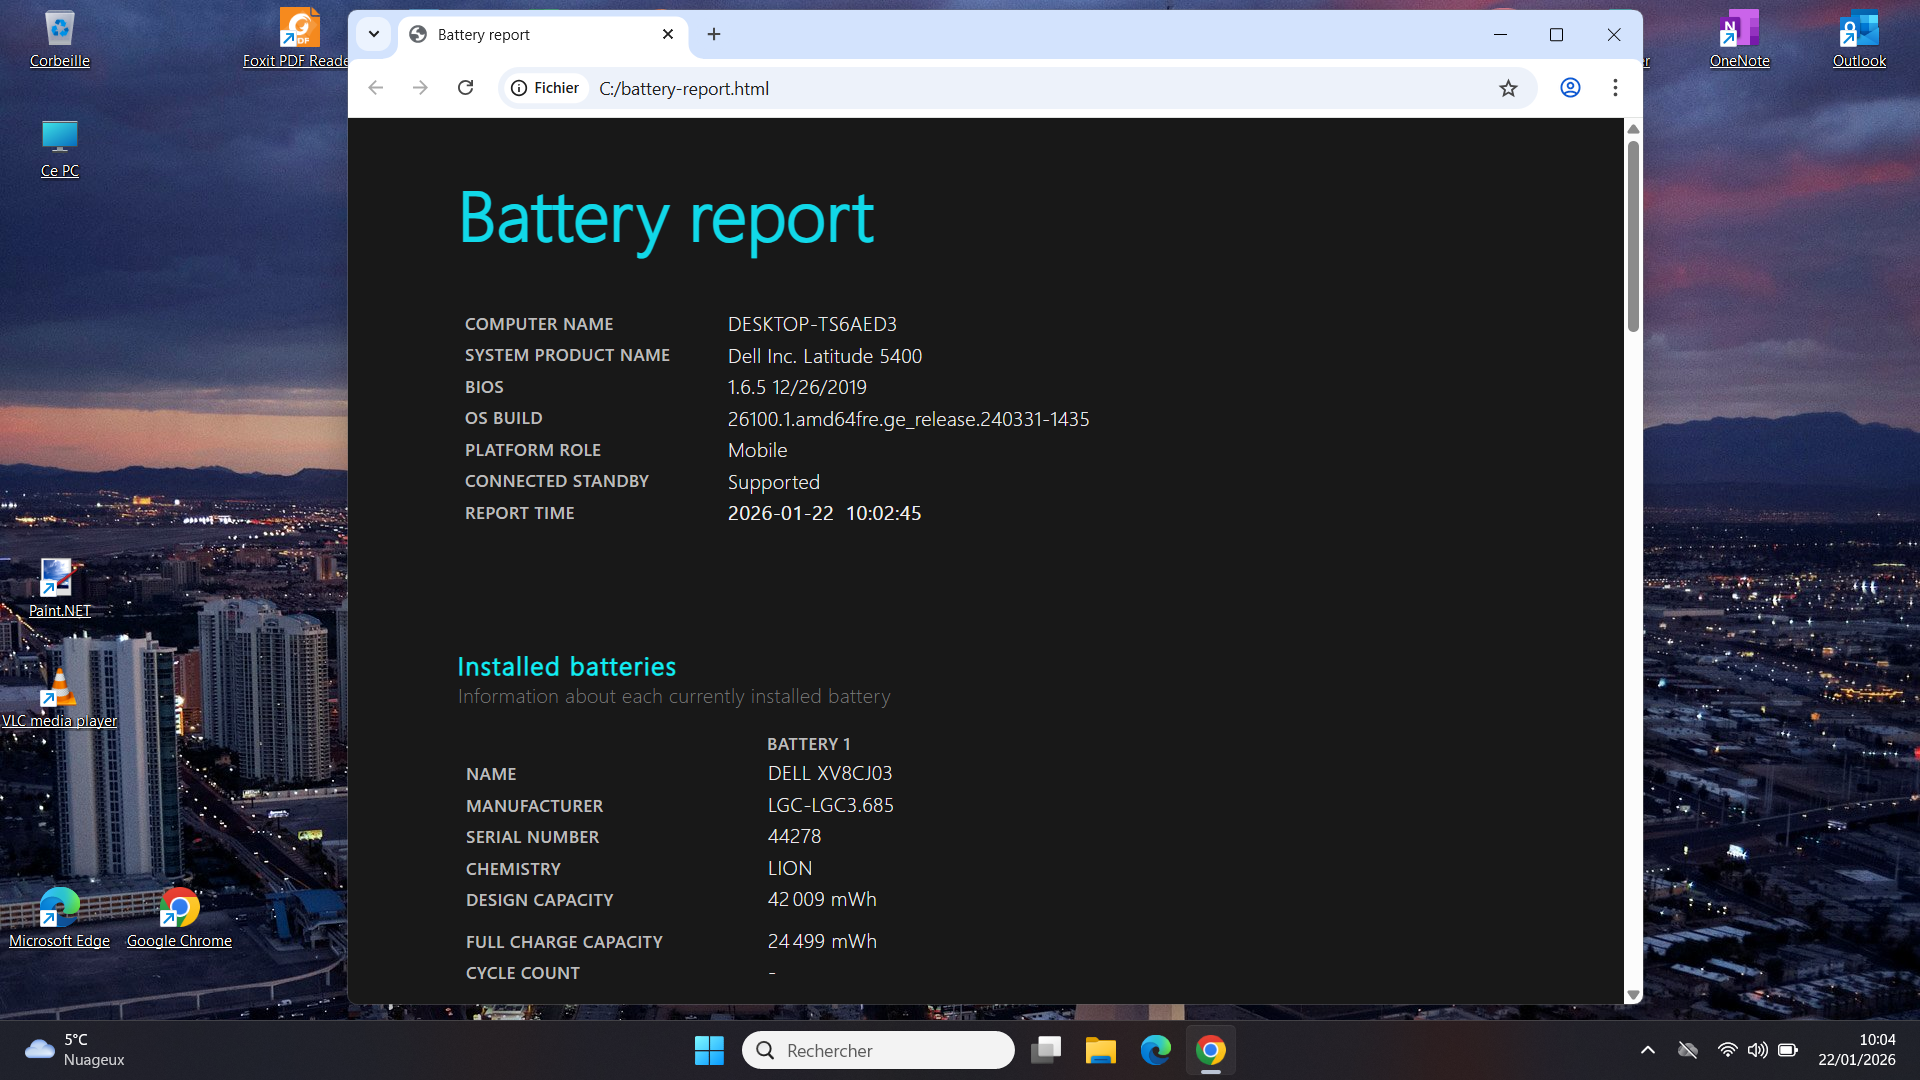Click the computer name DESKTOP-TS6AED3
Image resolution: width=1920 pixels, height=1080 pixels.
point(812,324)
